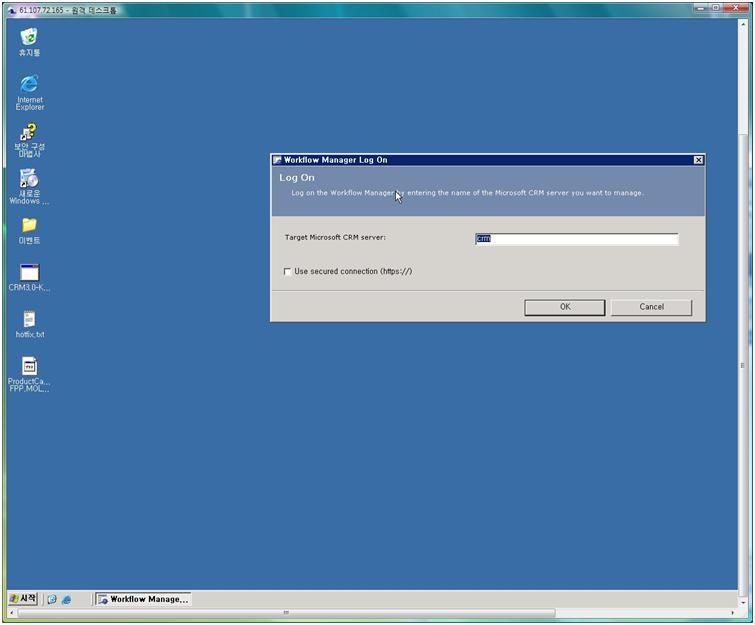Minimize the remote desktop window

click(x=701, y=8)
